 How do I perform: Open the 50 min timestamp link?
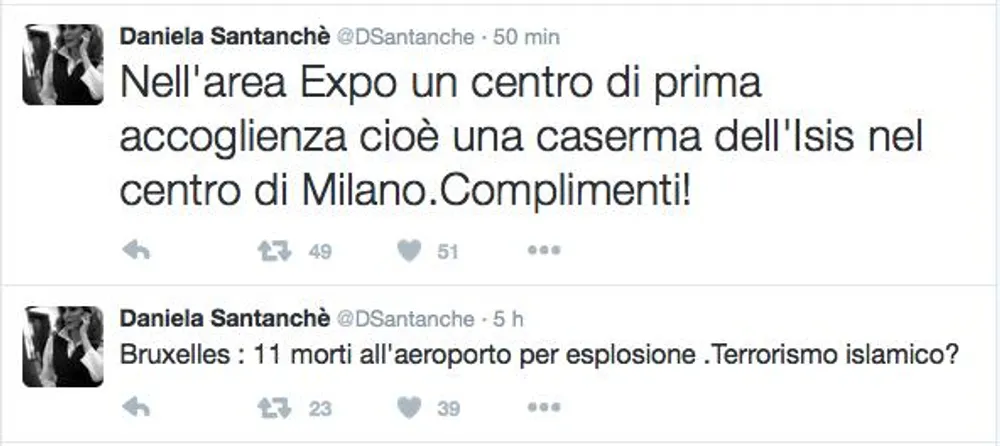pos(526,38)
